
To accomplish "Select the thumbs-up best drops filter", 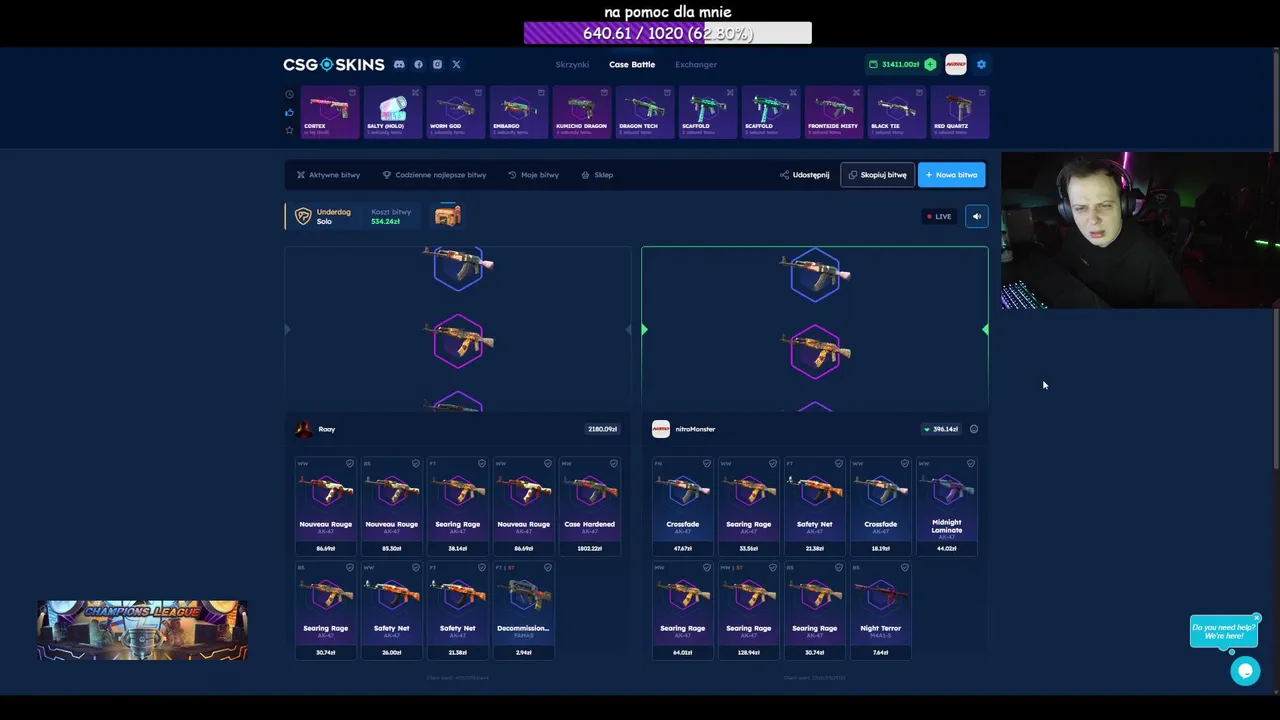I will tap(289, 112).
